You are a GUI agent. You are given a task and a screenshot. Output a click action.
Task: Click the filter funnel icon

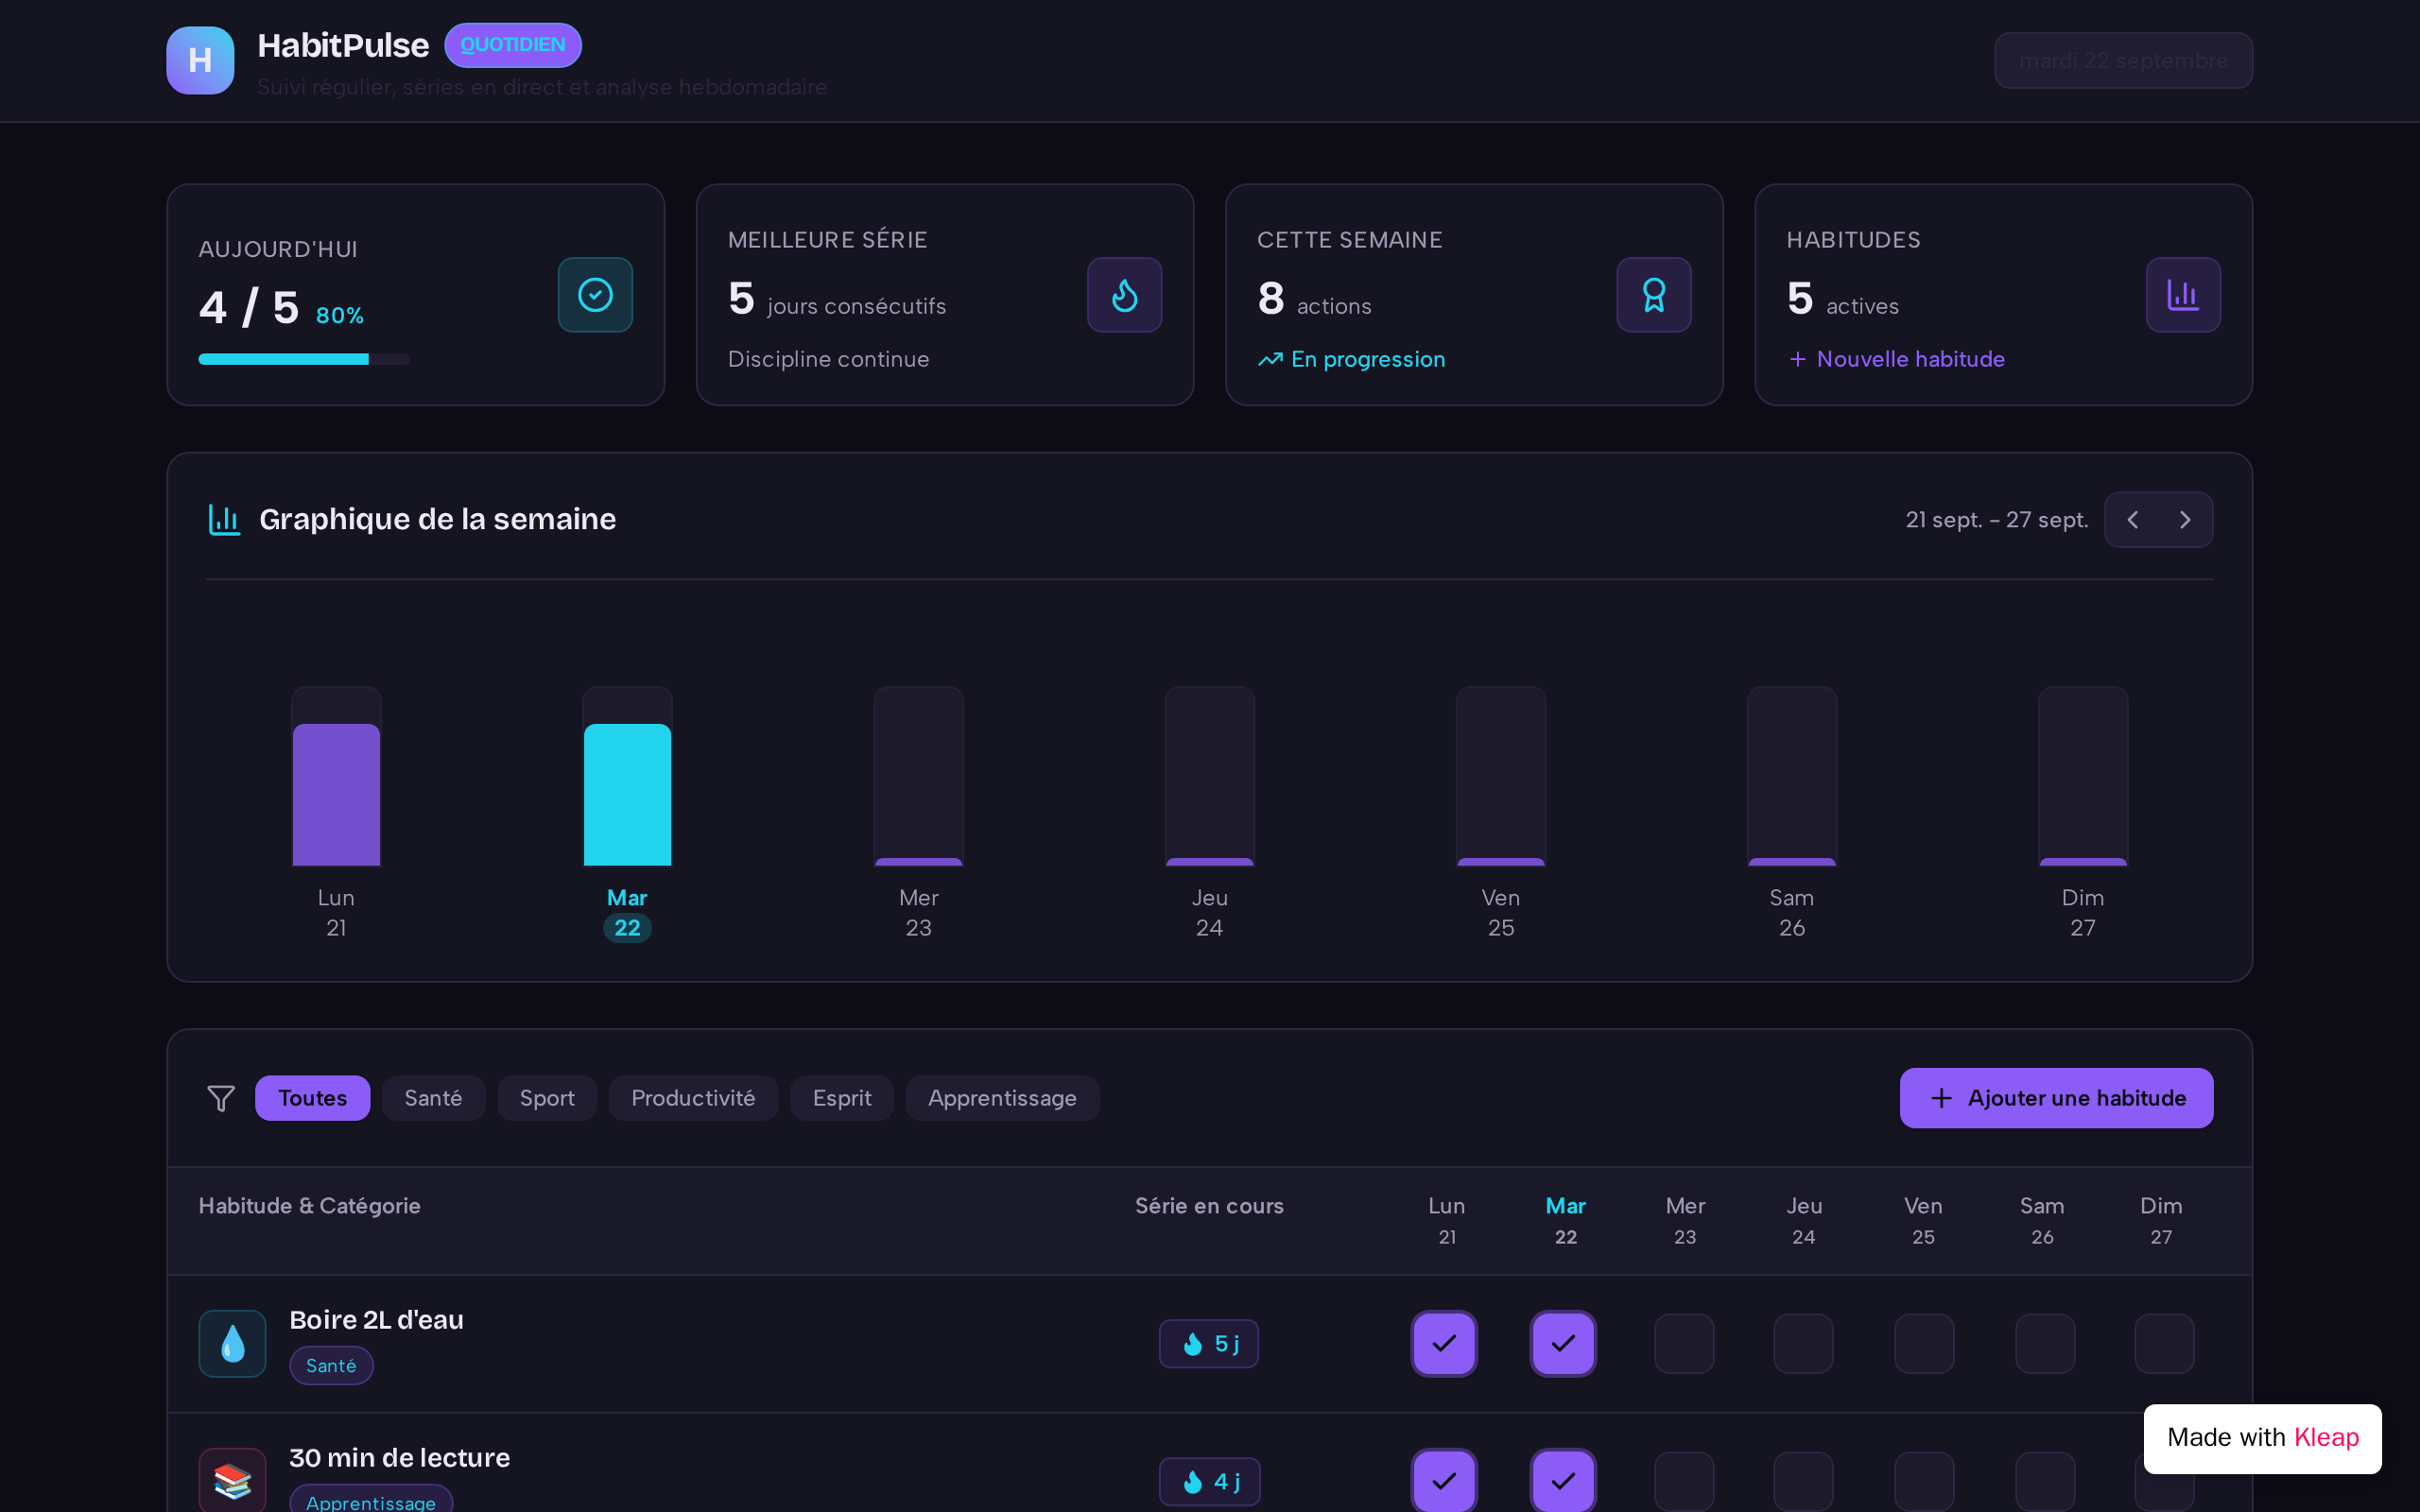tap(221, 1098)
